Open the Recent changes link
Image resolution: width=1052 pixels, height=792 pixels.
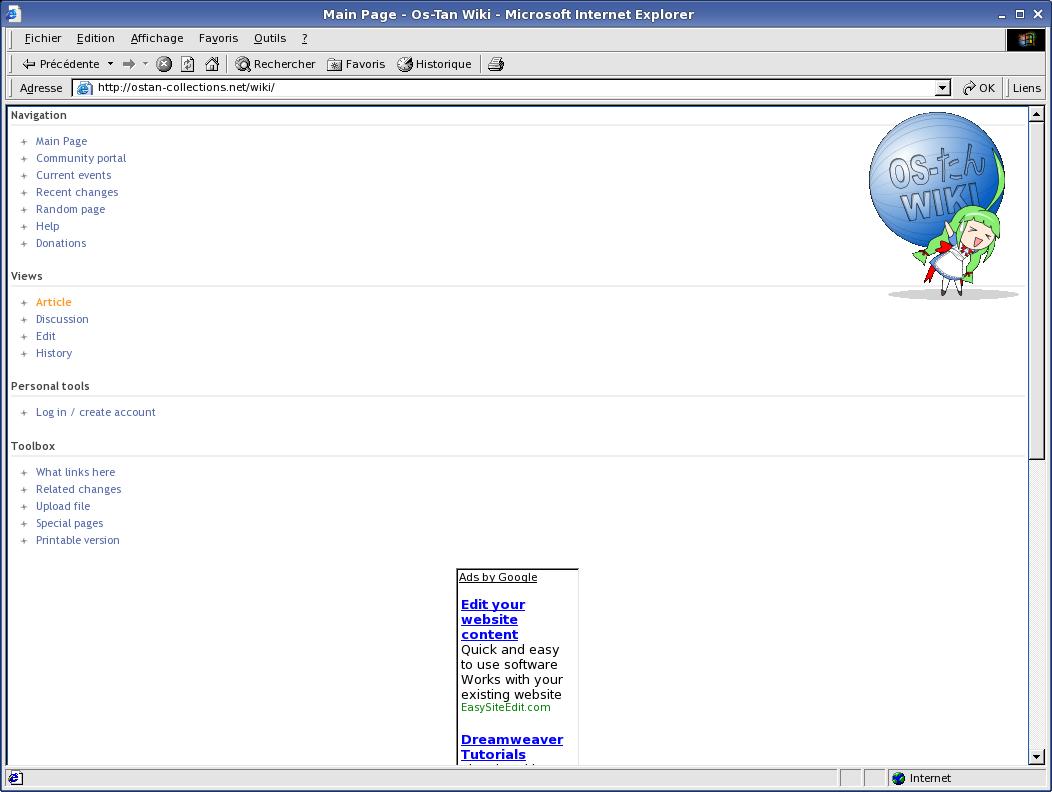pos(76,192)
